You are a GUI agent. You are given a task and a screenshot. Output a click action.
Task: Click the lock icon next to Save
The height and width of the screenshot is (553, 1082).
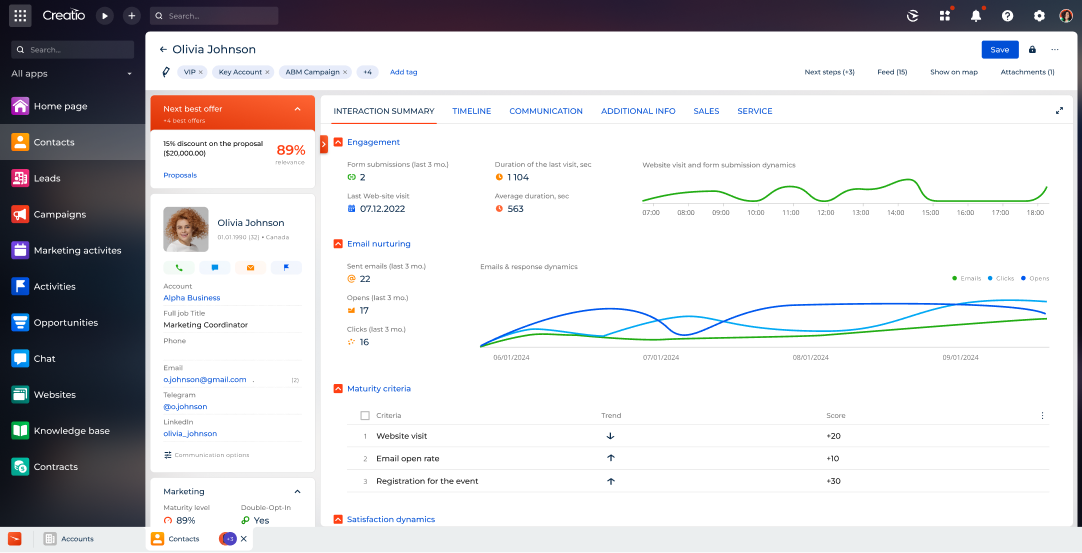click(1032, 49)
